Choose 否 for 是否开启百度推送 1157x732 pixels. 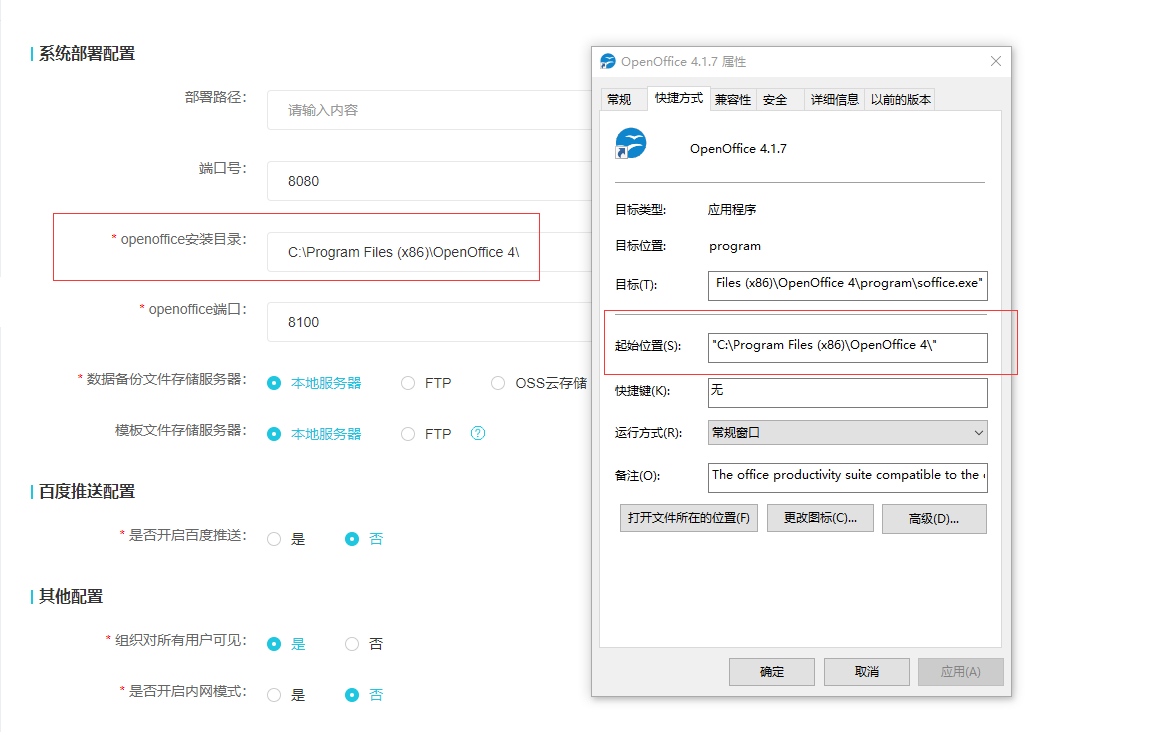[x=352, y=539]
